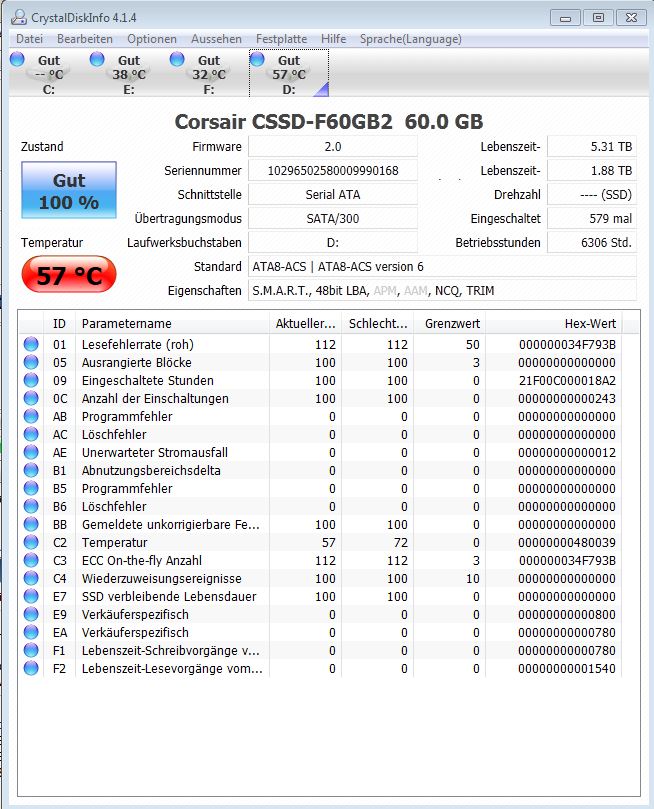The height and width of the screenshot is (809, 654).
Task: Click the status orb for row AC Löschfehler
Action: click(31, 434)
